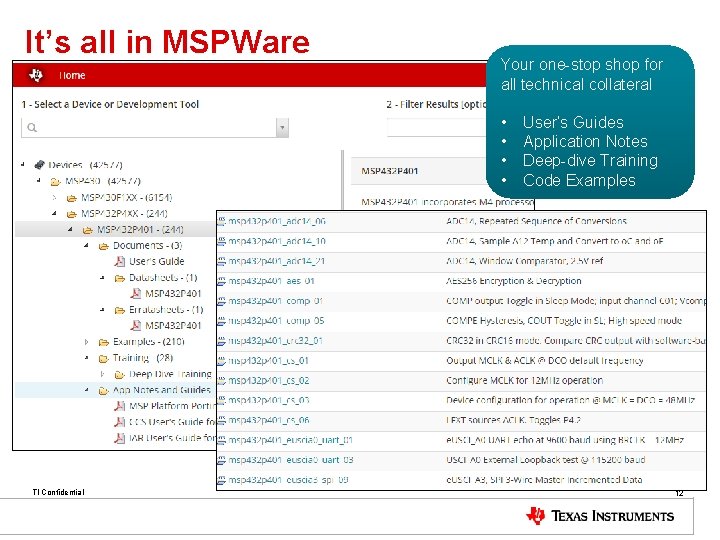Viewport: 720px width, 540px height.
Task: Collapse the Erratasheets folder
Action: pos(102,309)
